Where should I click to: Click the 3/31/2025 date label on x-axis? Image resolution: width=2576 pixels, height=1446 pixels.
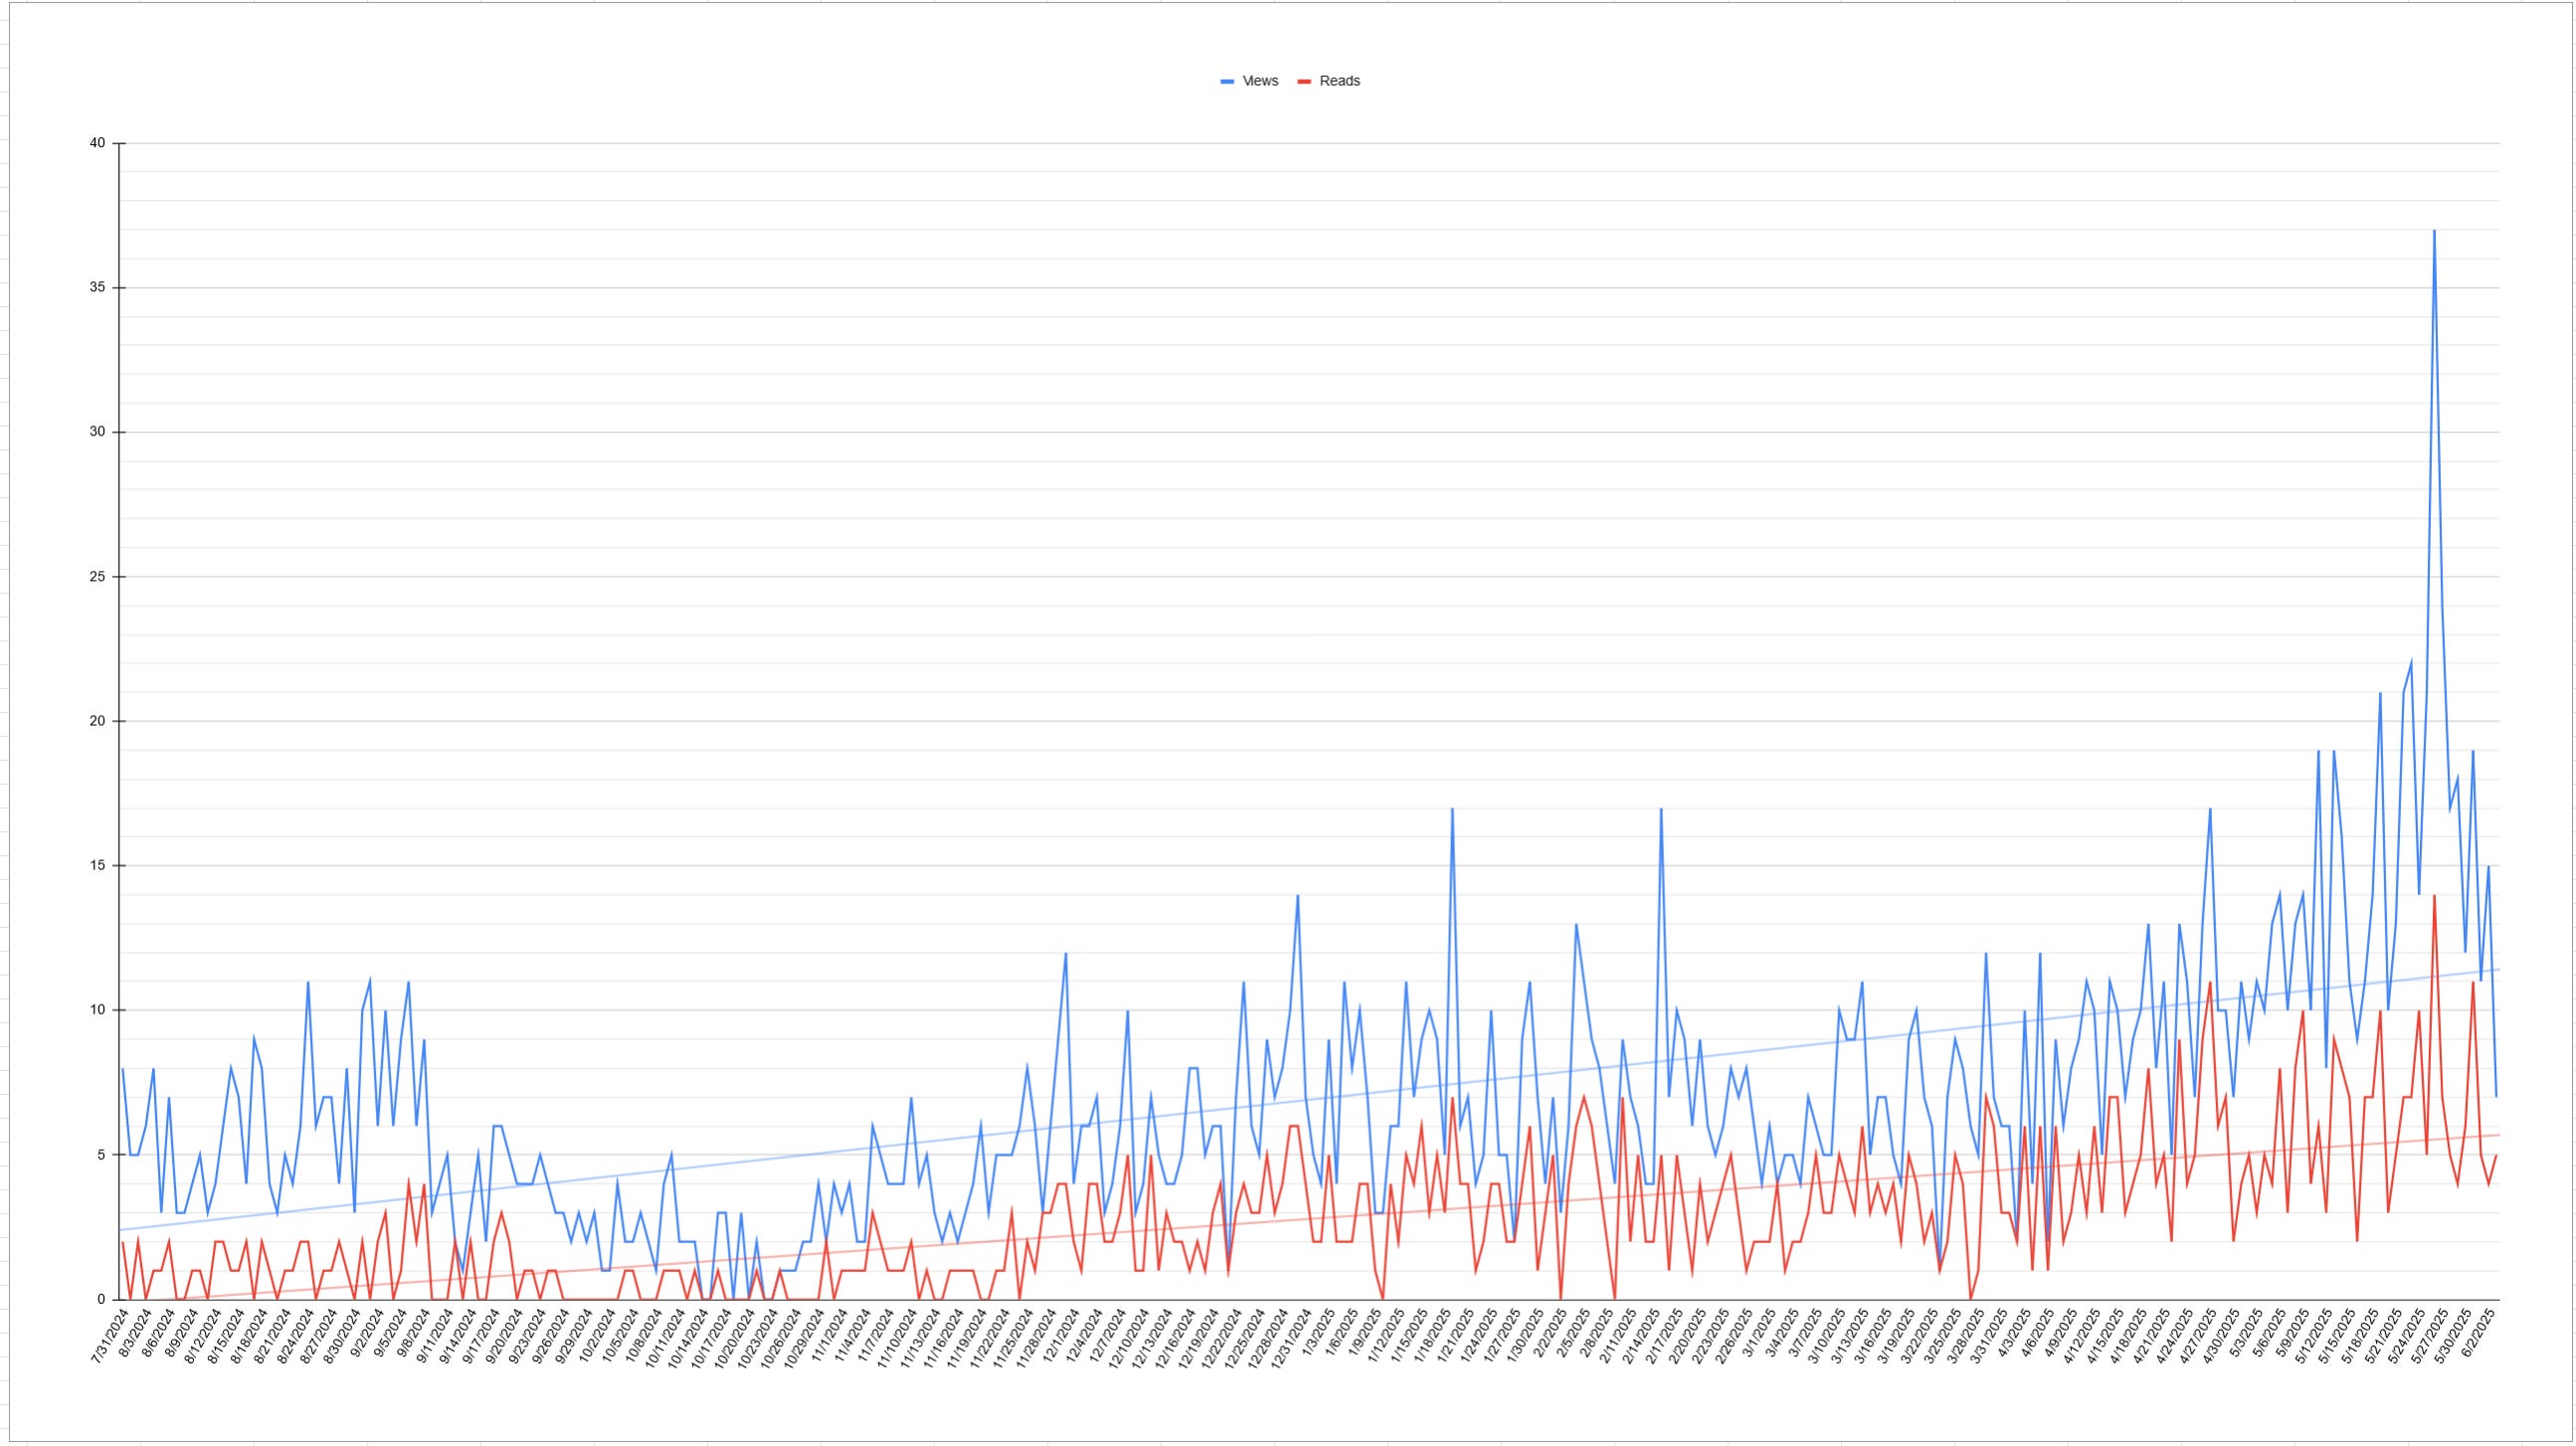click(1989, 1334)
